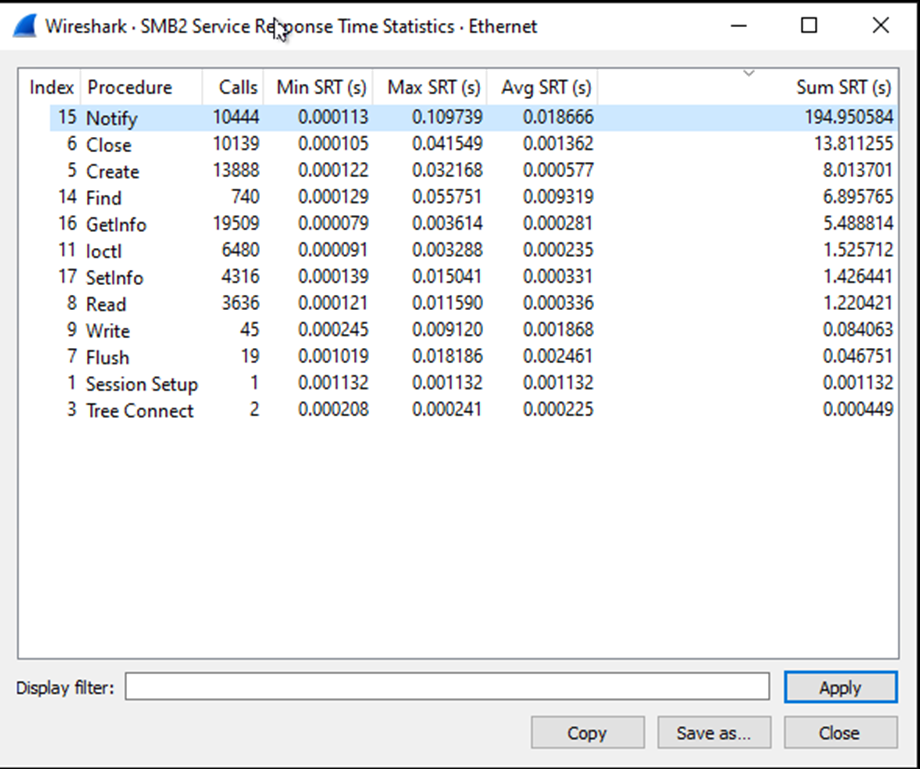
Task: Click the Save as... button
Action: point(713,732)
